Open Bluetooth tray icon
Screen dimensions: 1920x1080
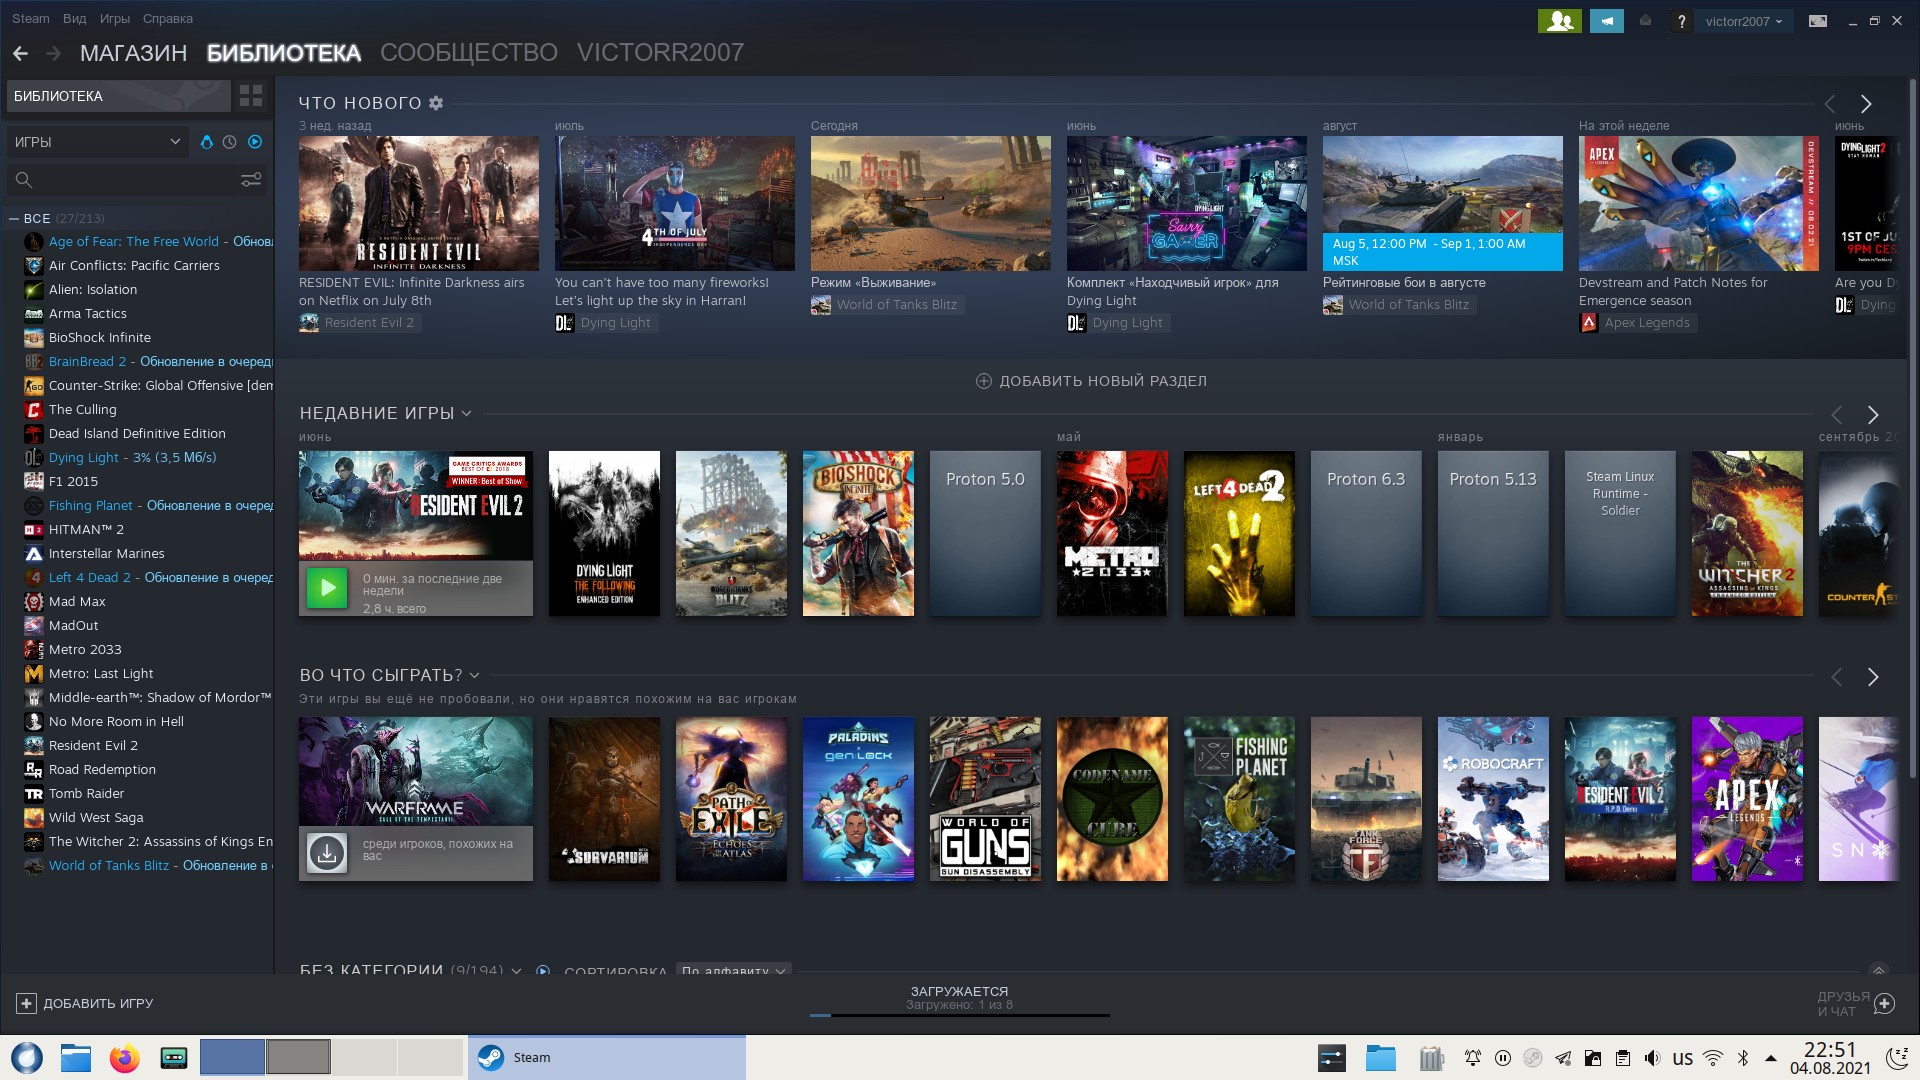point(1742,1058)
